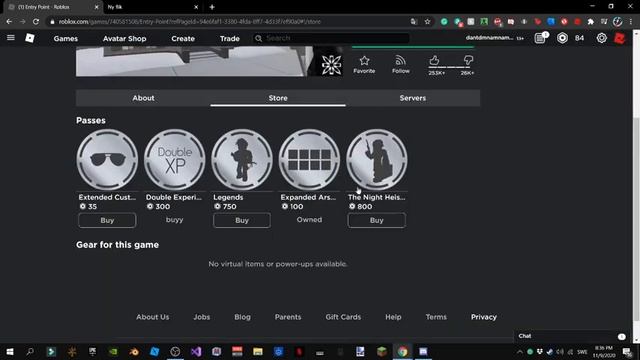
Task: Click the Roblox logo home icon
Action: [x=30, y=38]
